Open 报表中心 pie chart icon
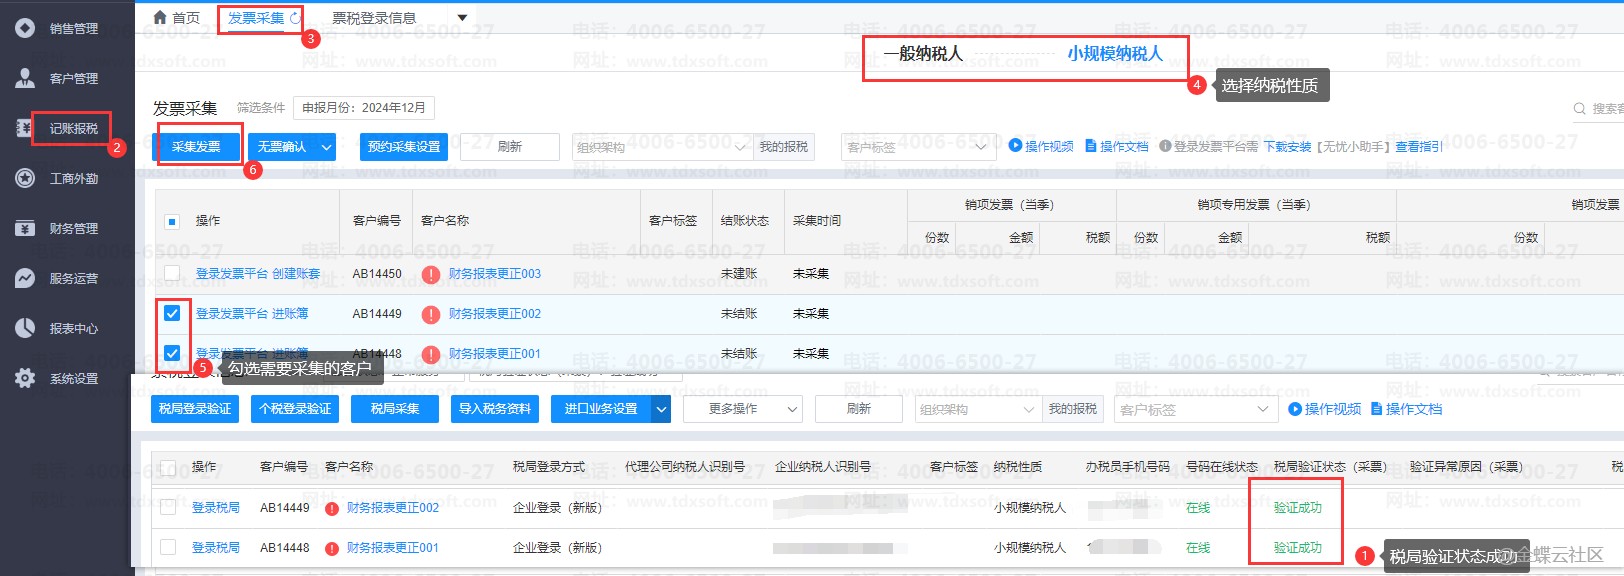1624x576 pixels. pyautogui.click(x=25, y=328)
